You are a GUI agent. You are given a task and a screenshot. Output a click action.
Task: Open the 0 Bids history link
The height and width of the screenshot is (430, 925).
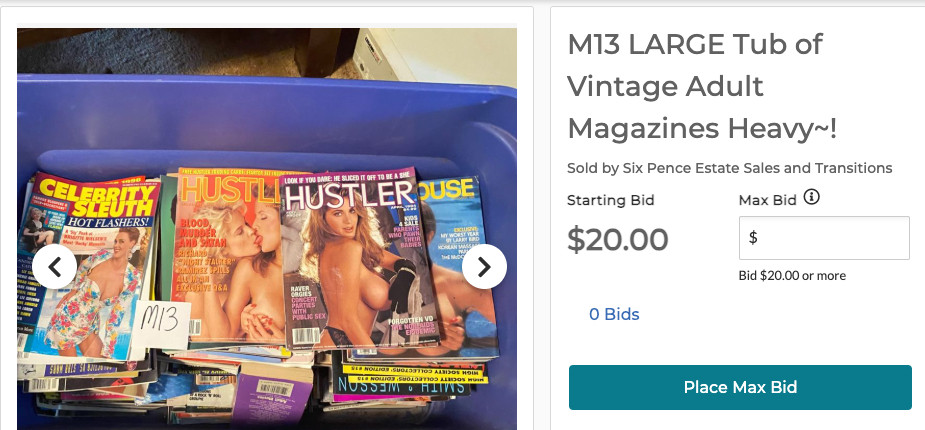pos(614,314)
